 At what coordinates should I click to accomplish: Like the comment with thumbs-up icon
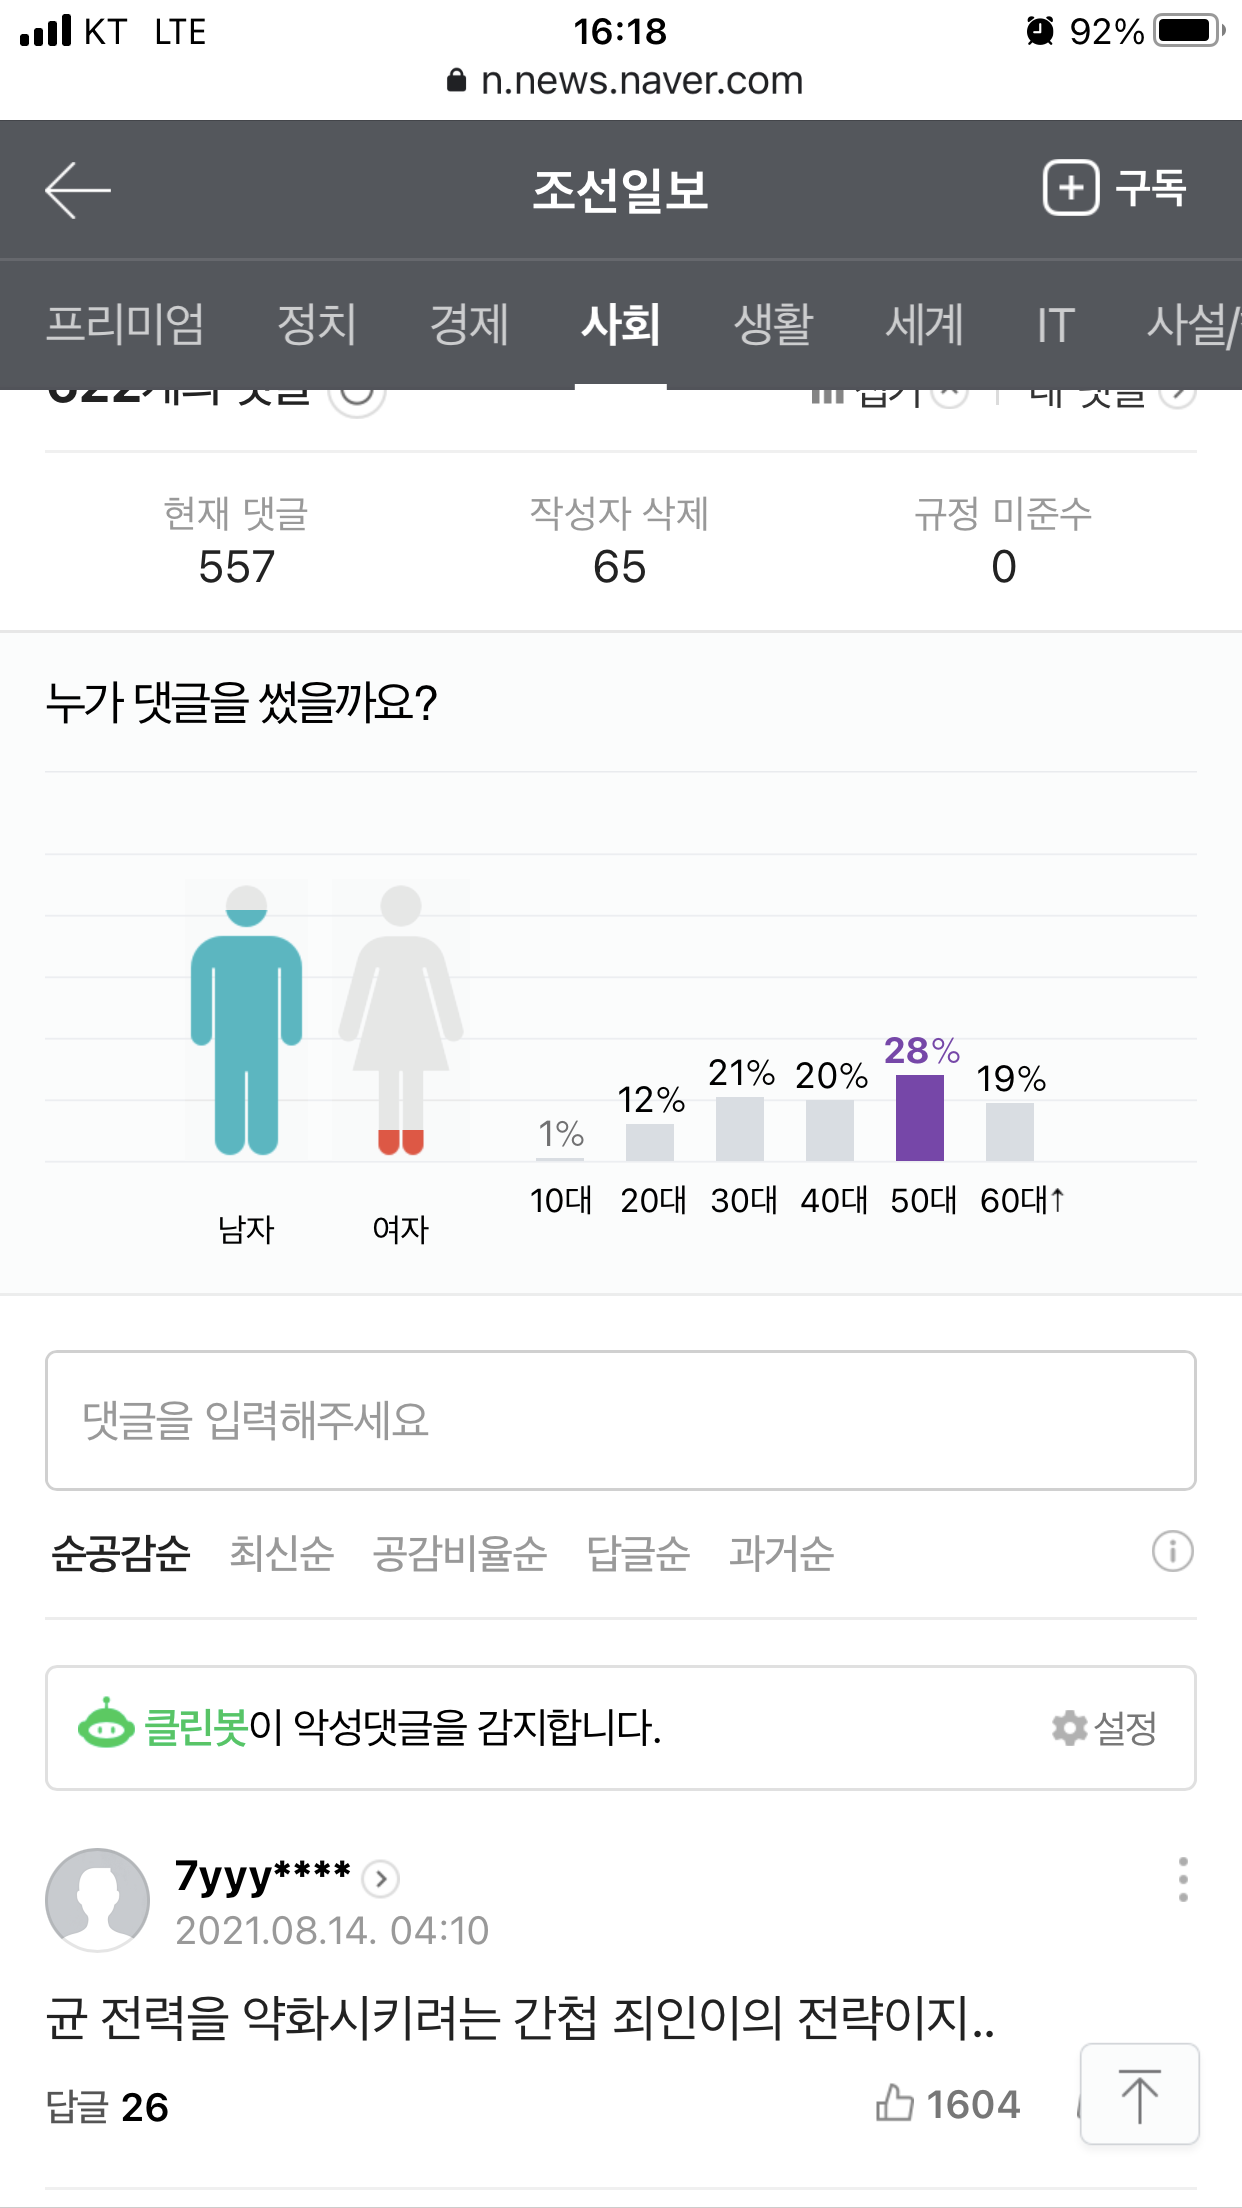click(x=895, y=2103)
